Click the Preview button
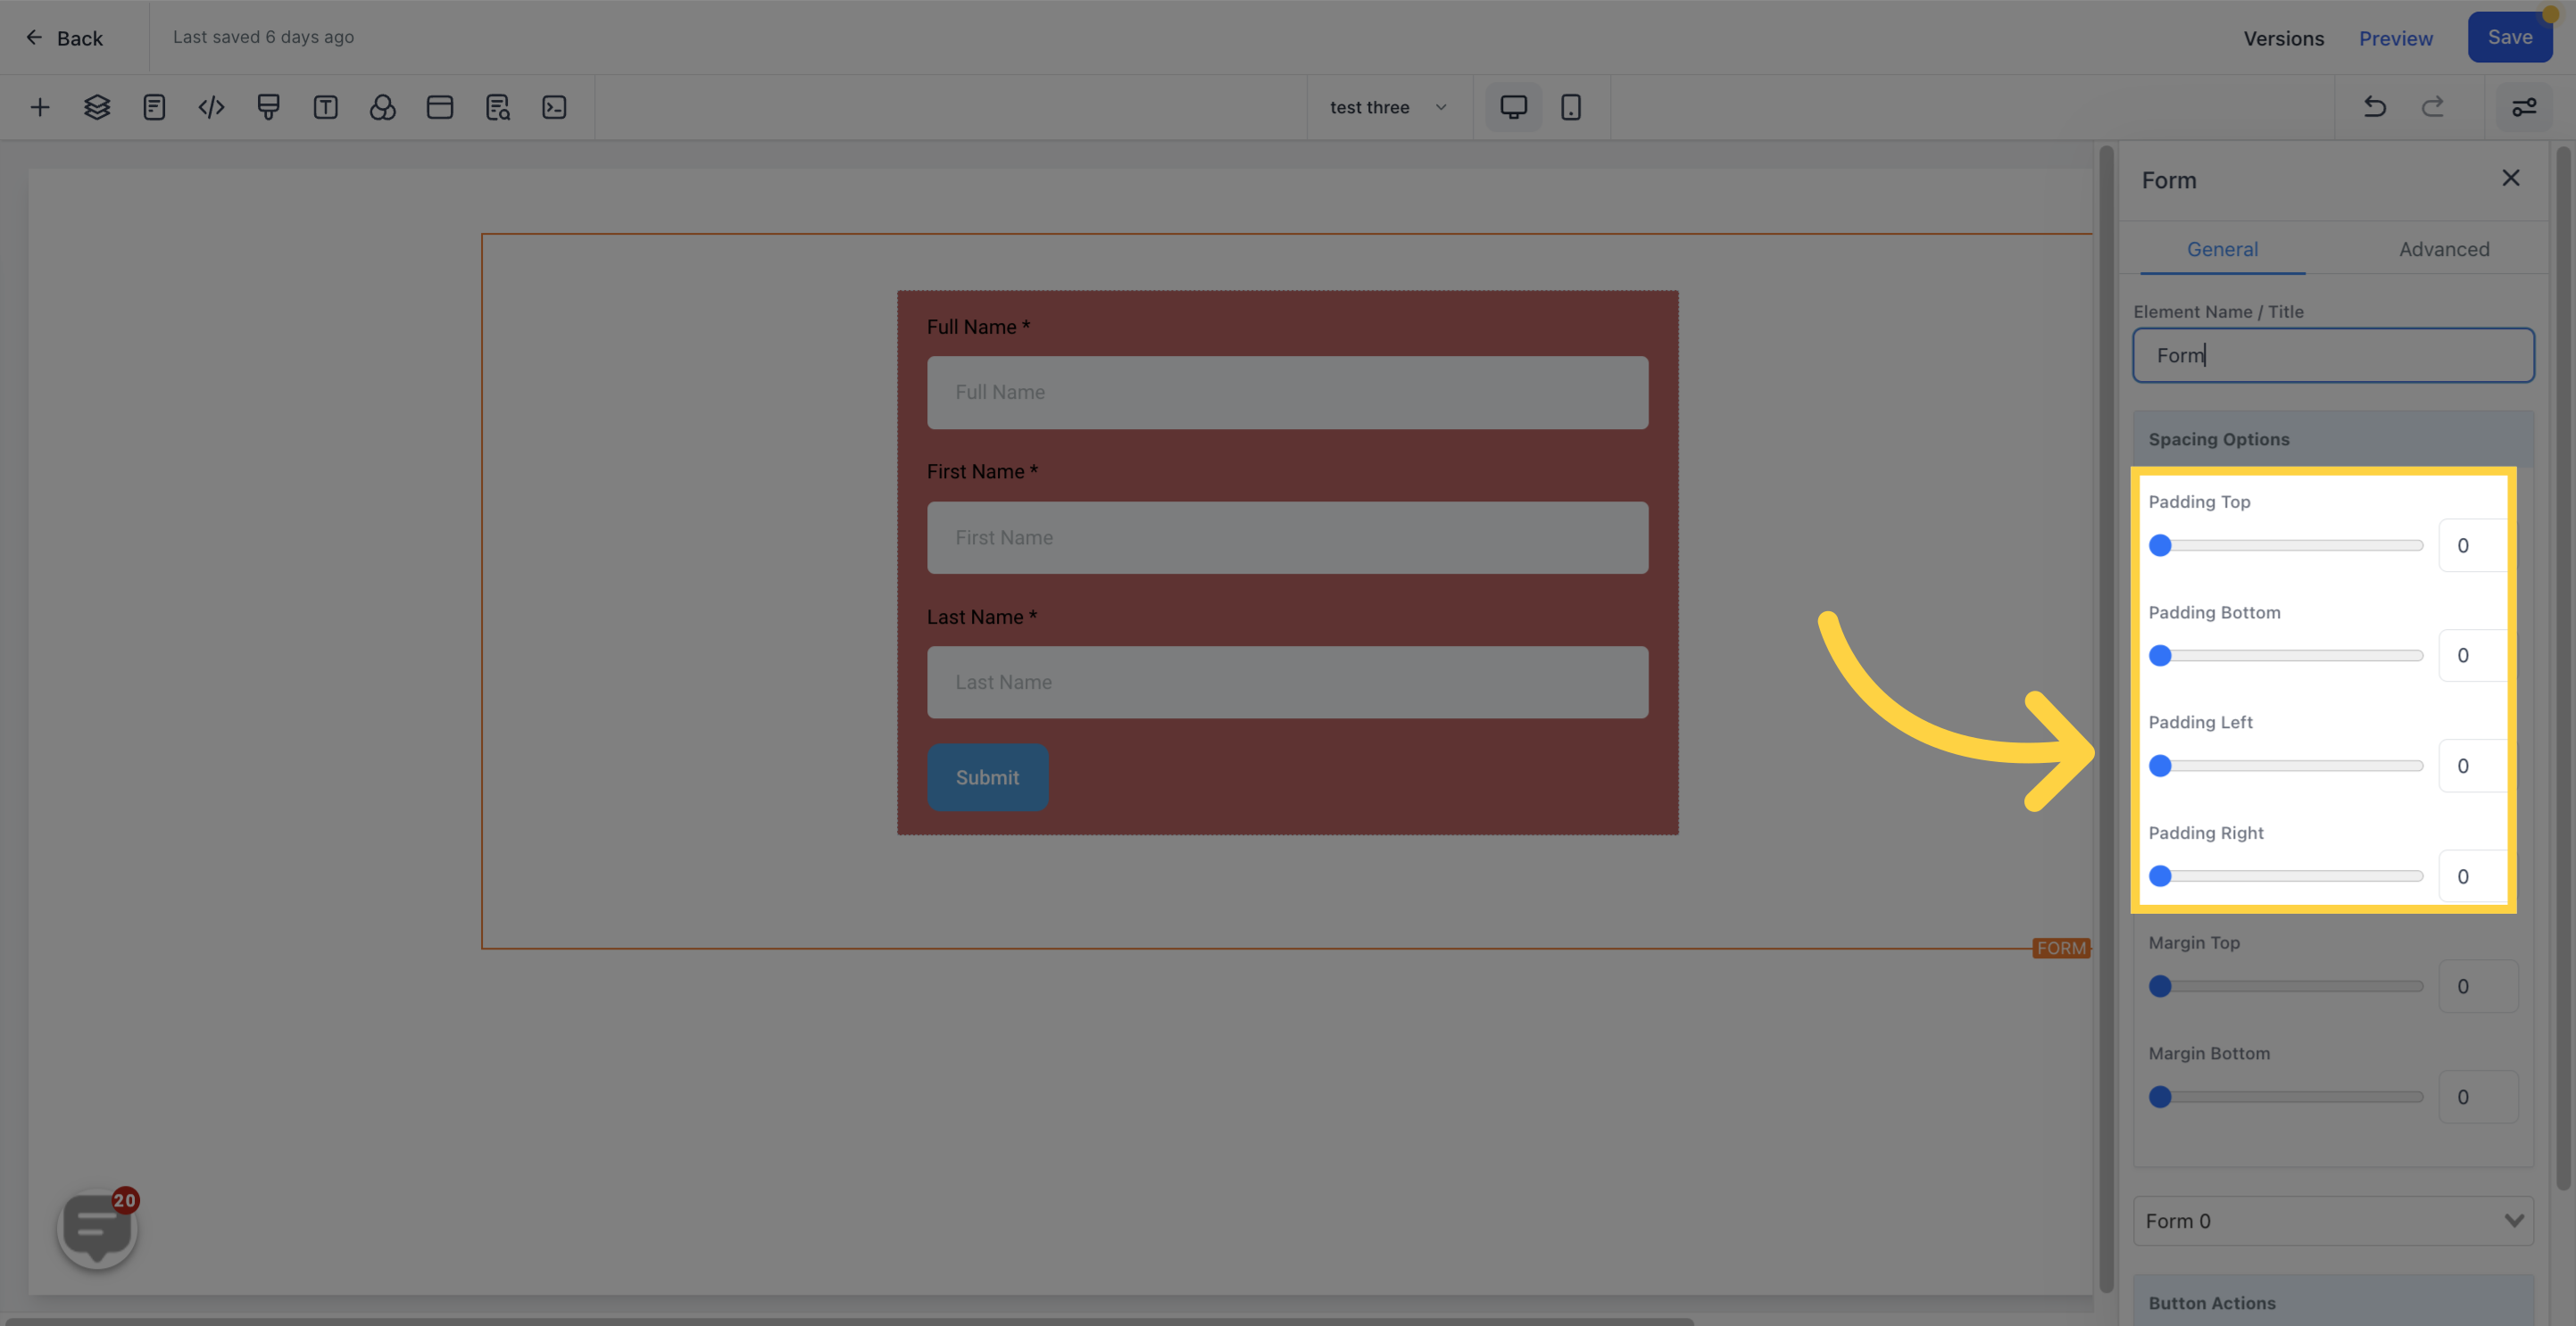 (x=2395, y=37)
